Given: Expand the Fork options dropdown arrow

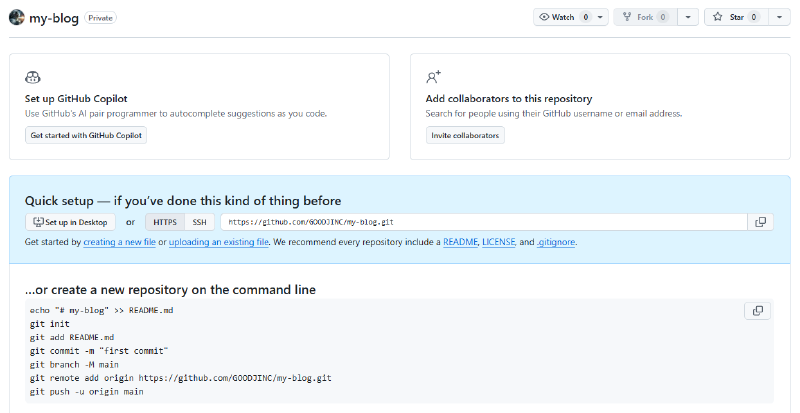Looking at the screenshot, I should tap(688, 17).
